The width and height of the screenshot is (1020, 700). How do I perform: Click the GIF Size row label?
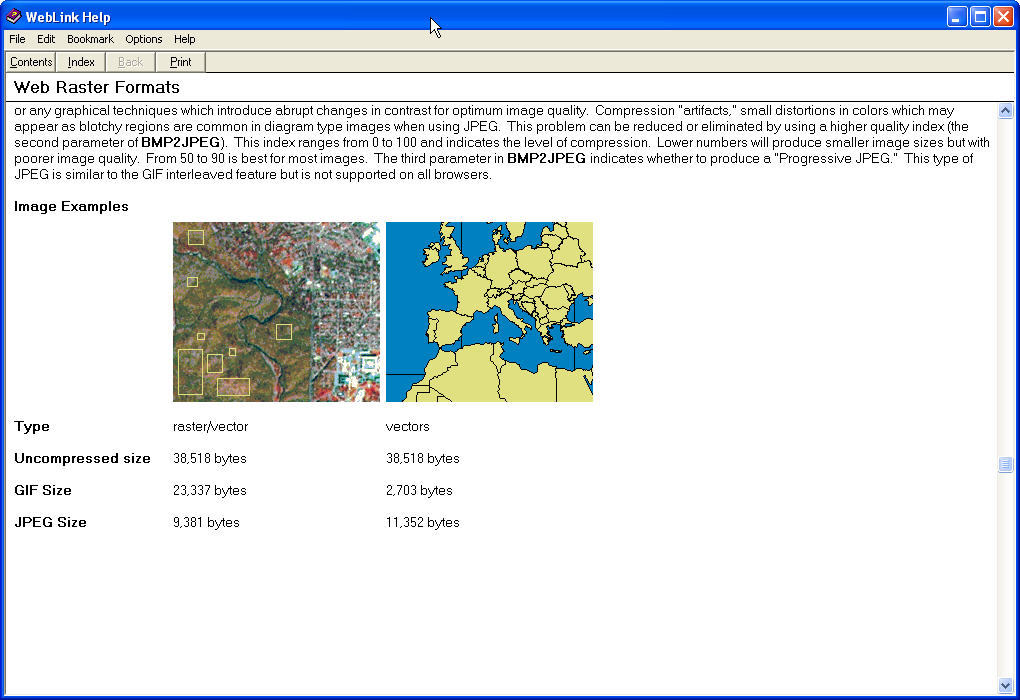click(43, 490)
